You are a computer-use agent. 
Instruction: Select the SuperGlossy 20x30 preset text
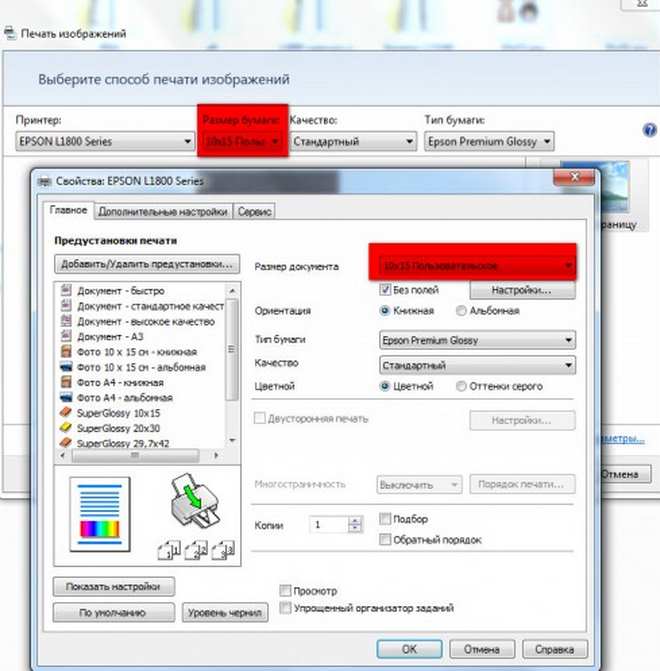click(x=118, y=428)
